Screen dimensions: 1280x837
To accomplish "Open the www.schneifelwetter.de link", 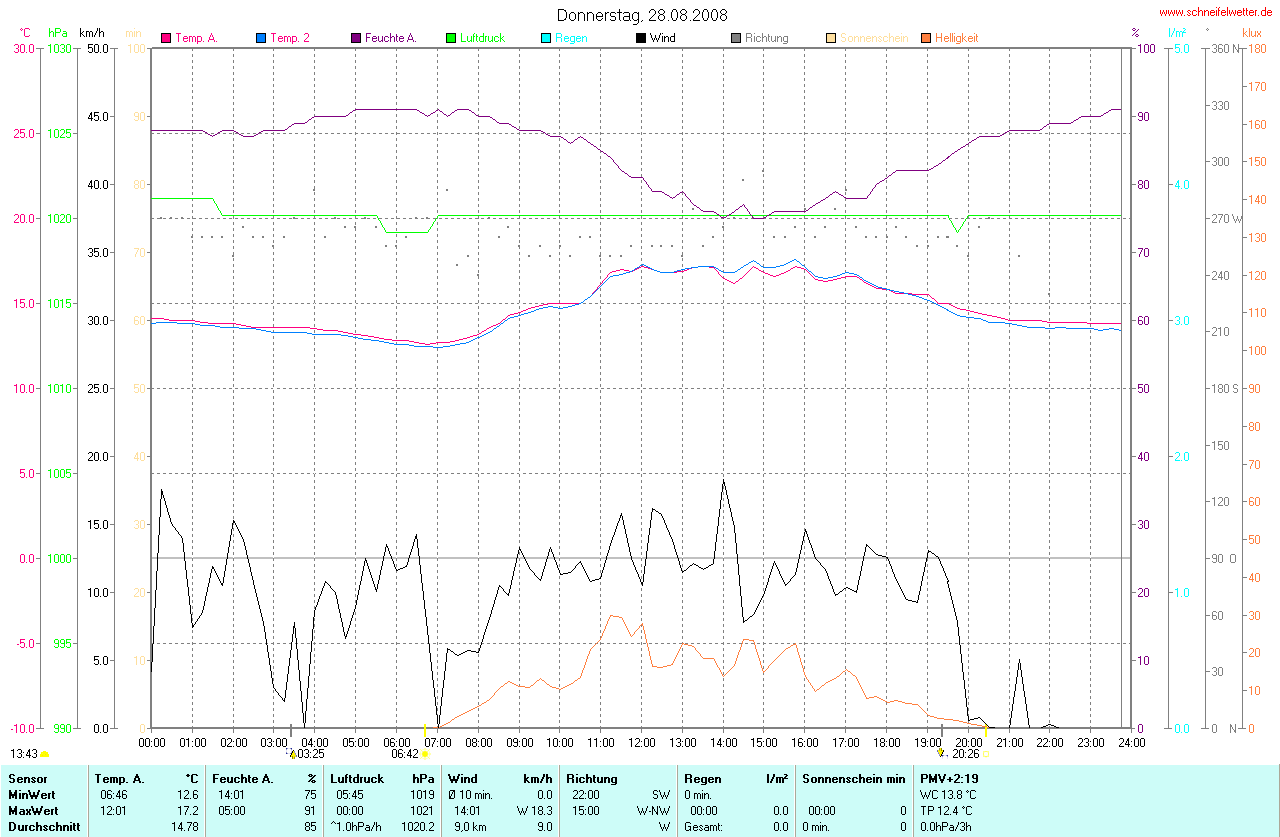I will point(1216,12).
